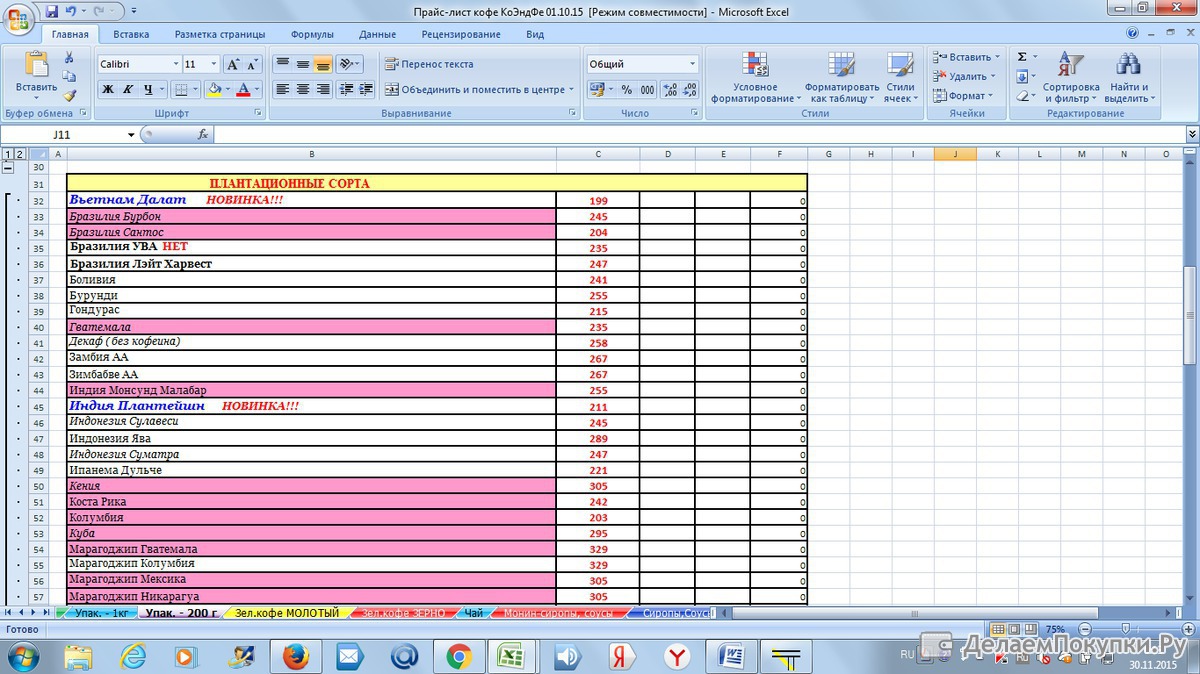This screenshot has height=674, width=1200.
Task: Undo the last action in the quick access toolbar
Action: tap(70, 12)
